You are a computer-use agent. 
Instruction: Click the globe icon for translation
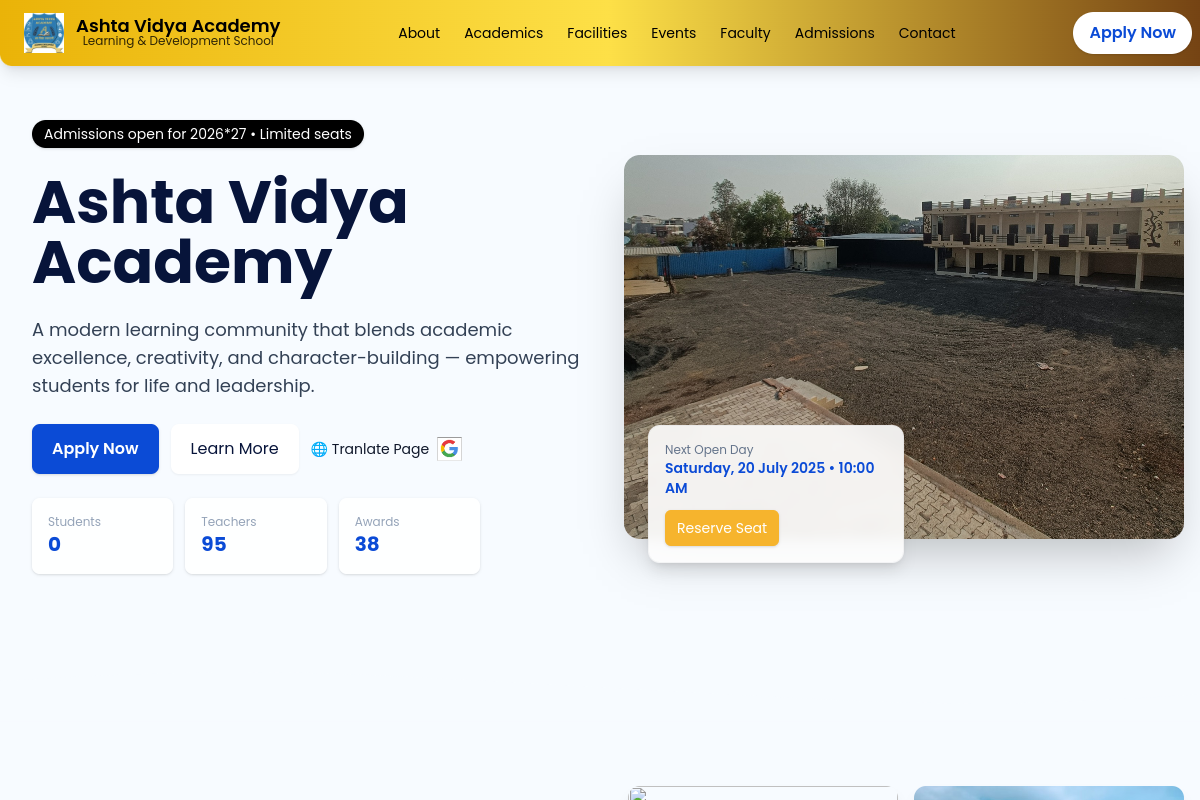tap(319, 449)
